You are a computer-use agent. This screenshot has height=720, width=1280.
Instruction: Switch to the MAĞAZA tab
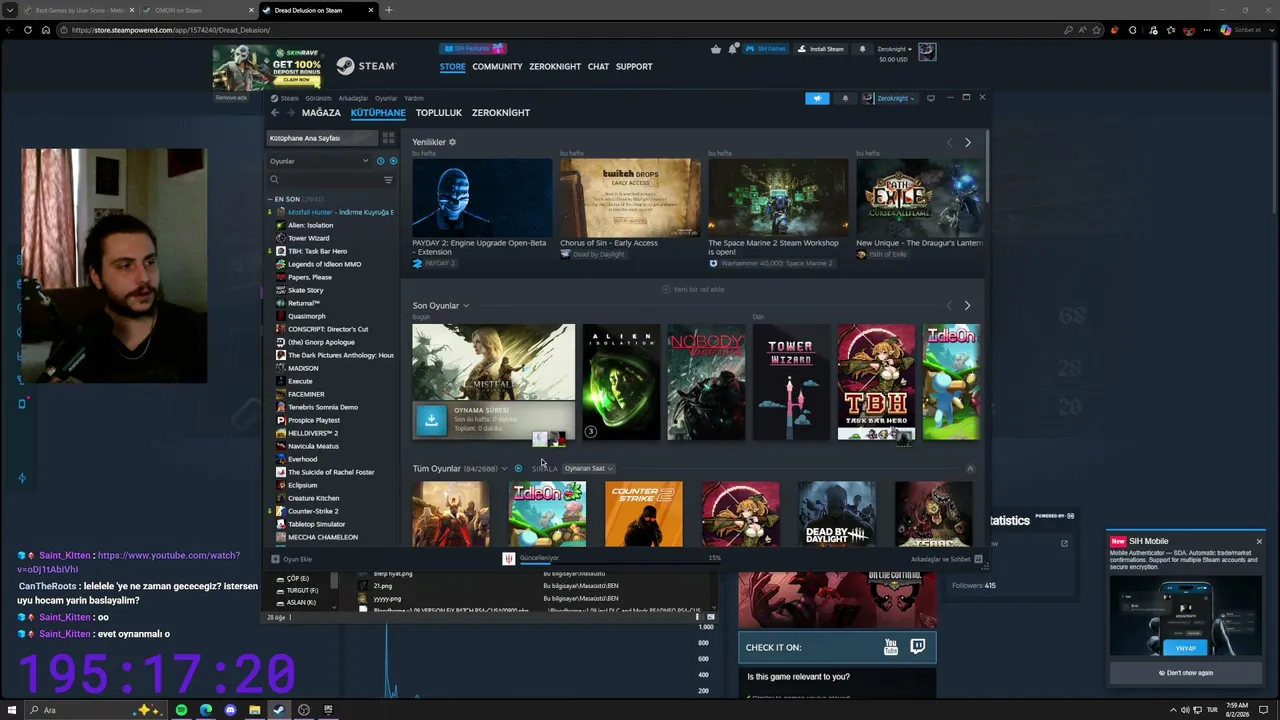pos(321,113)
